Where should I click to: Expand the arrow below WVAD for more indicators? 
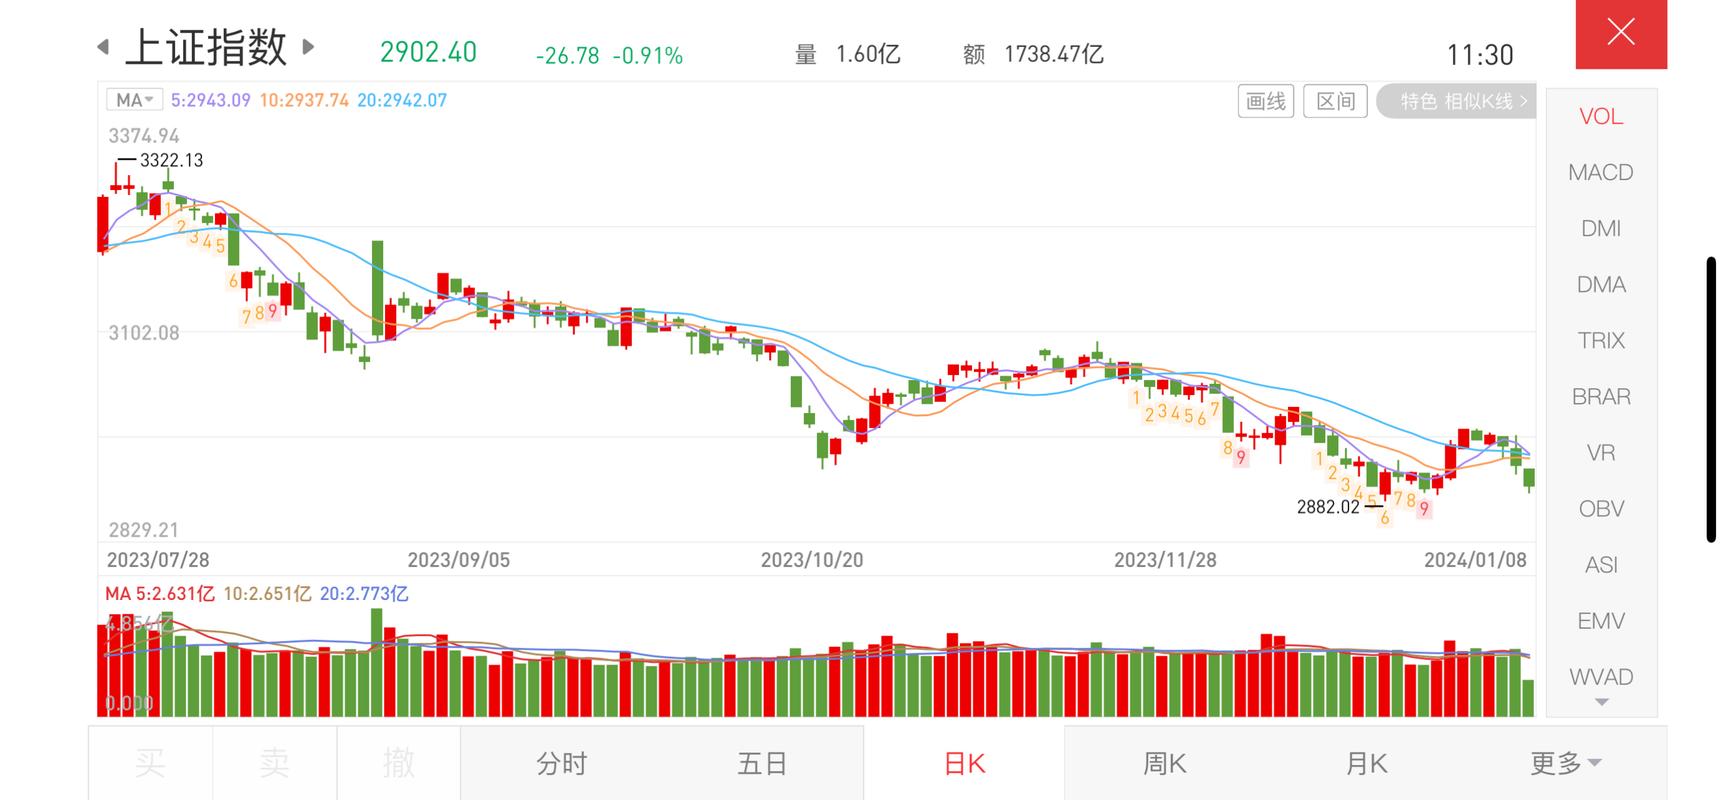coord(1601,703)
